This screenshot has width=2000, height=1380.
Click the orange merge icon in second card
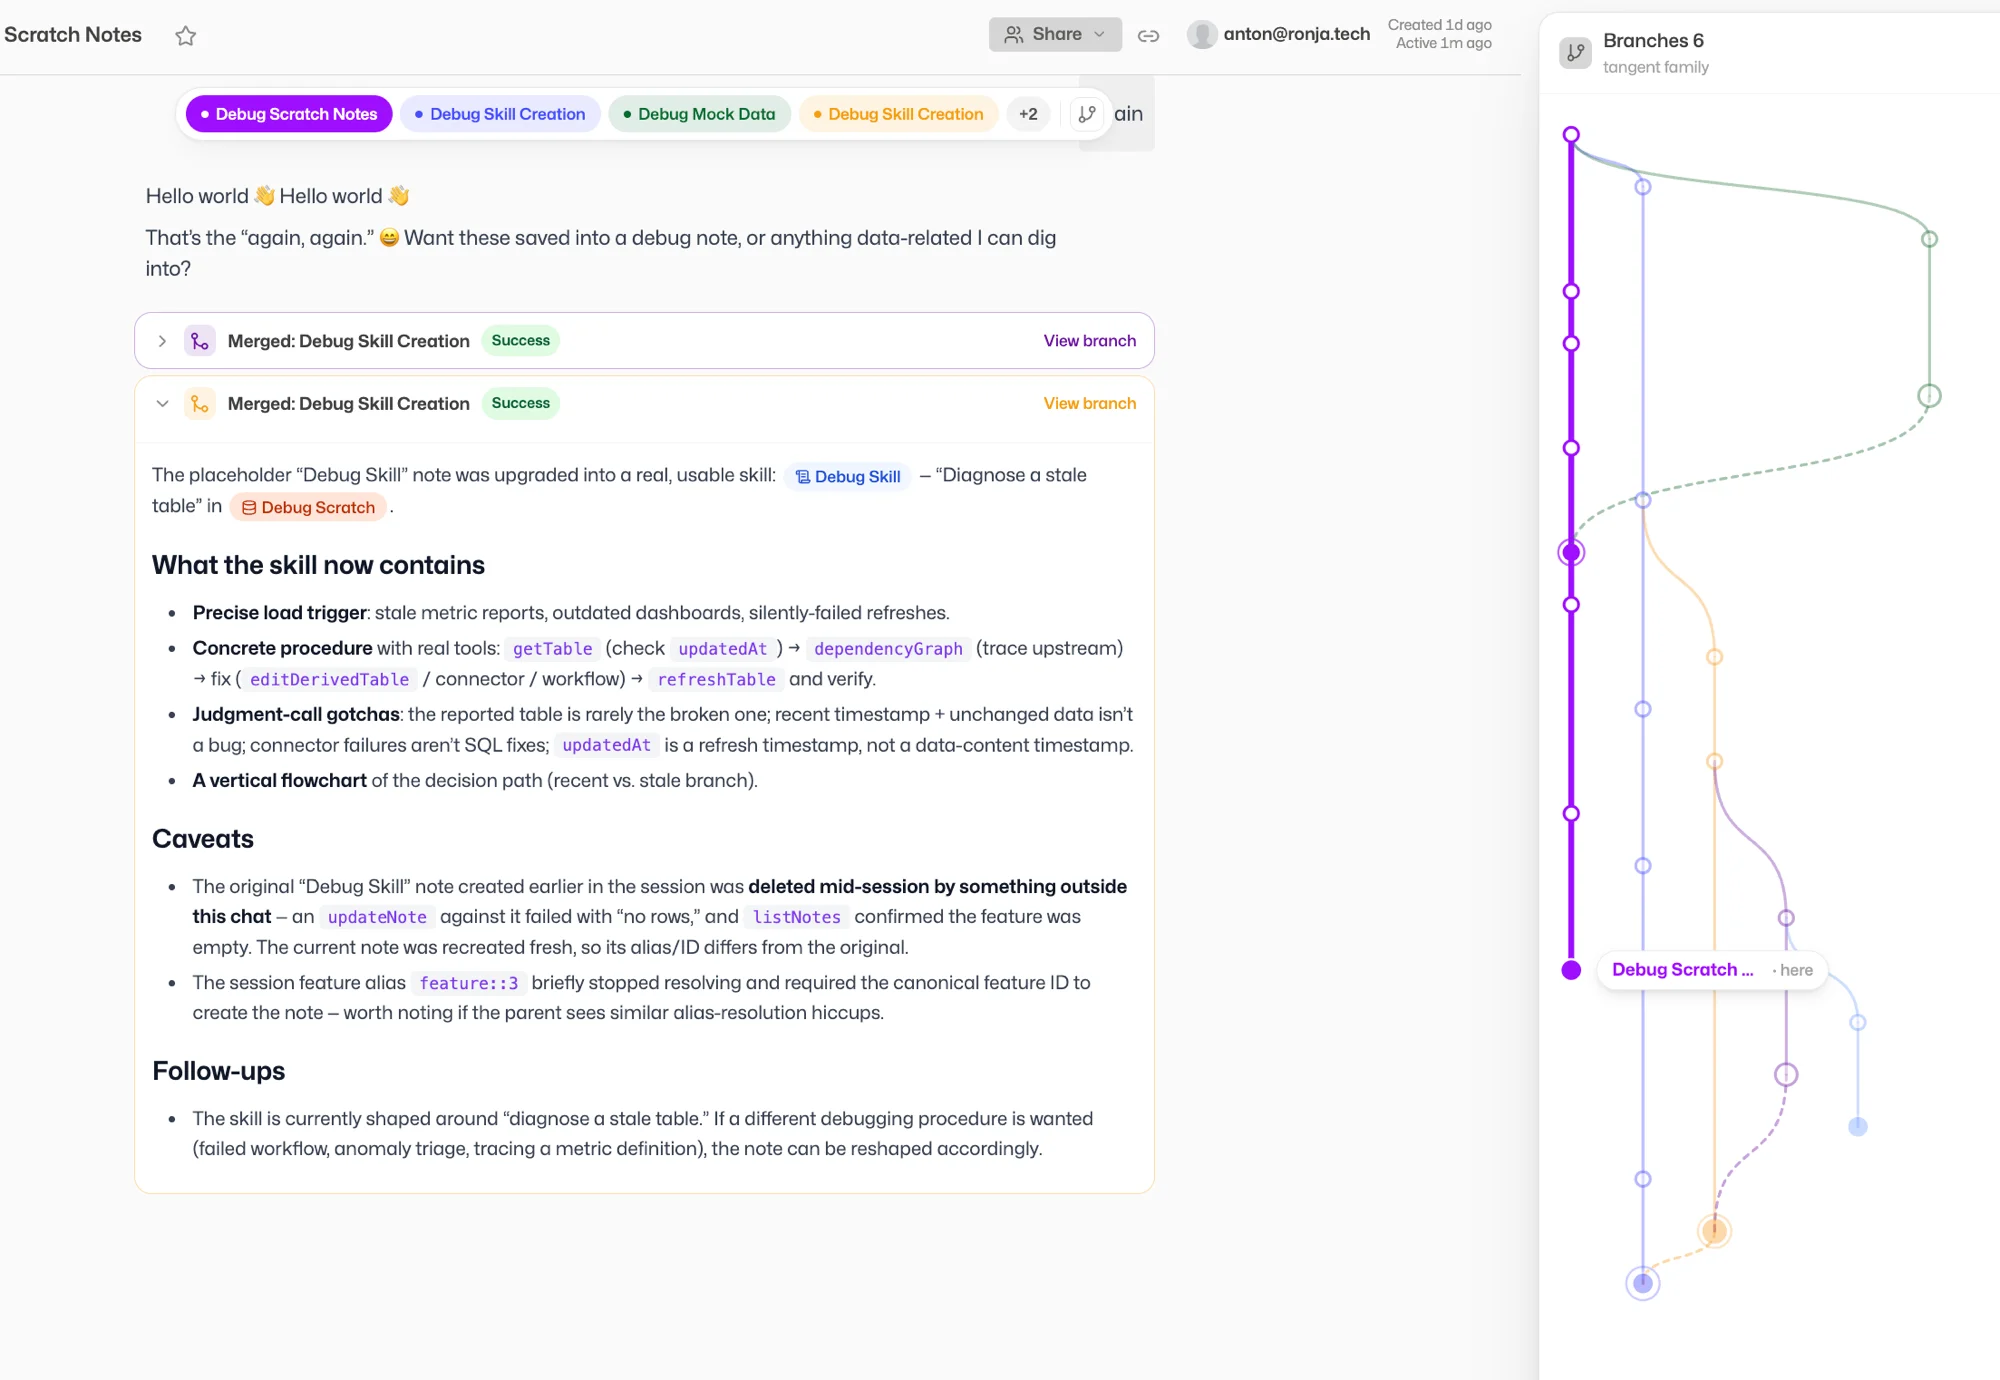[200, 404]
